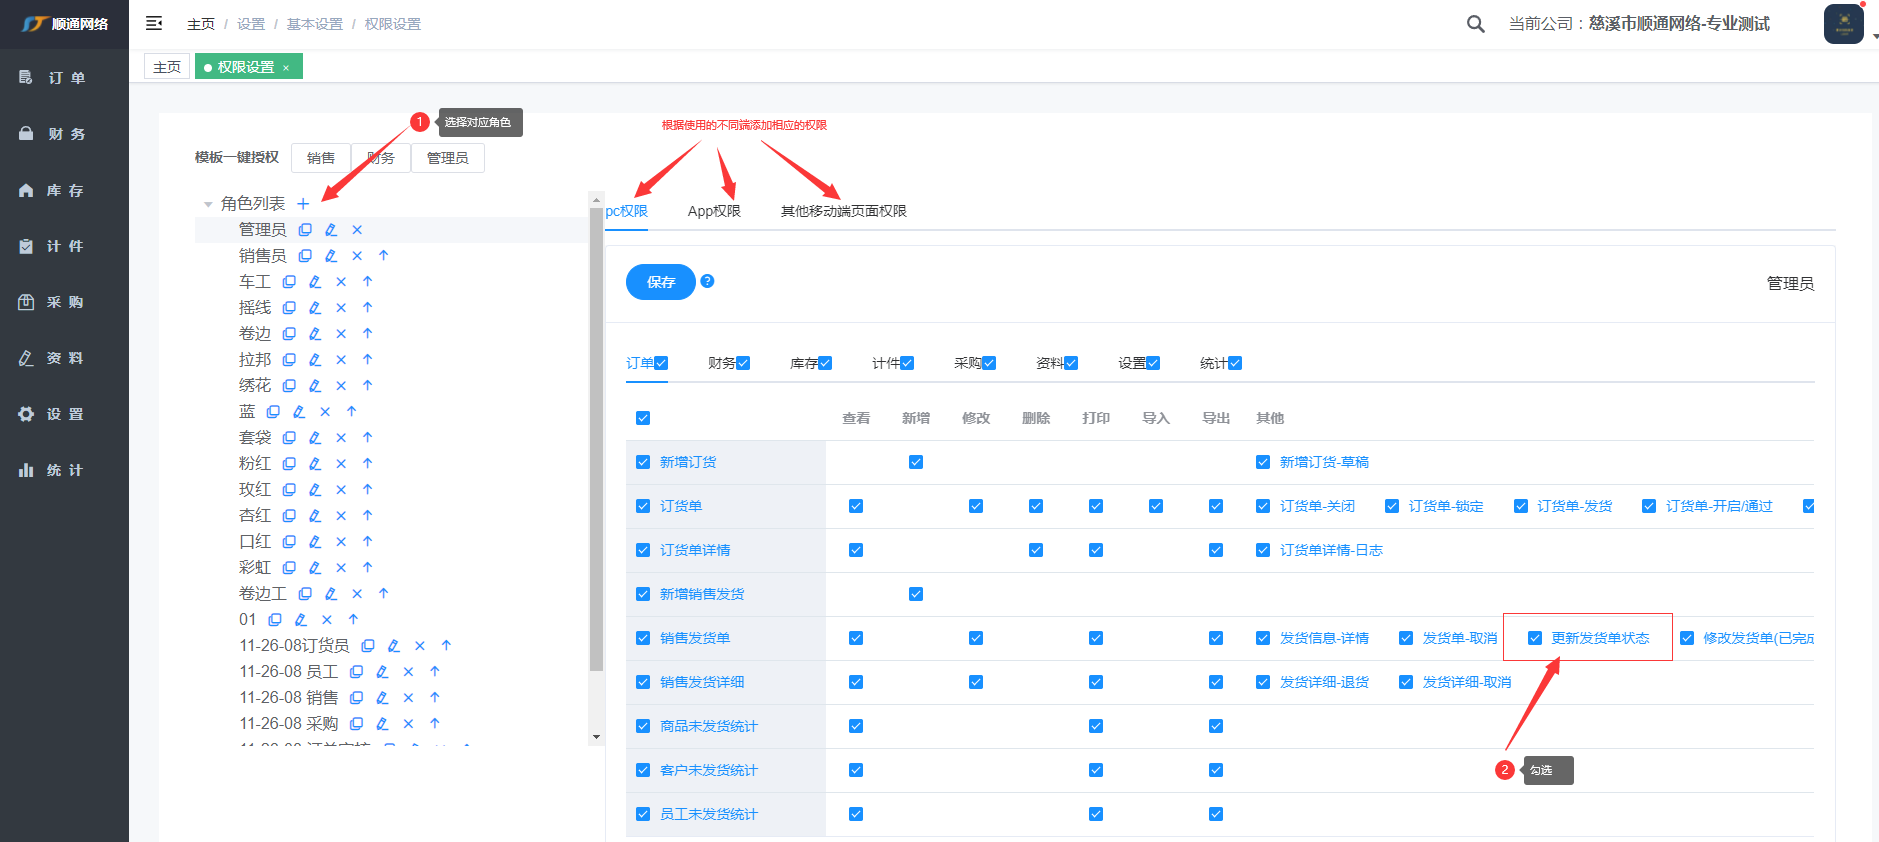Click the blue 保存 button
This screenshot has height=842, width=1879.
660,282
